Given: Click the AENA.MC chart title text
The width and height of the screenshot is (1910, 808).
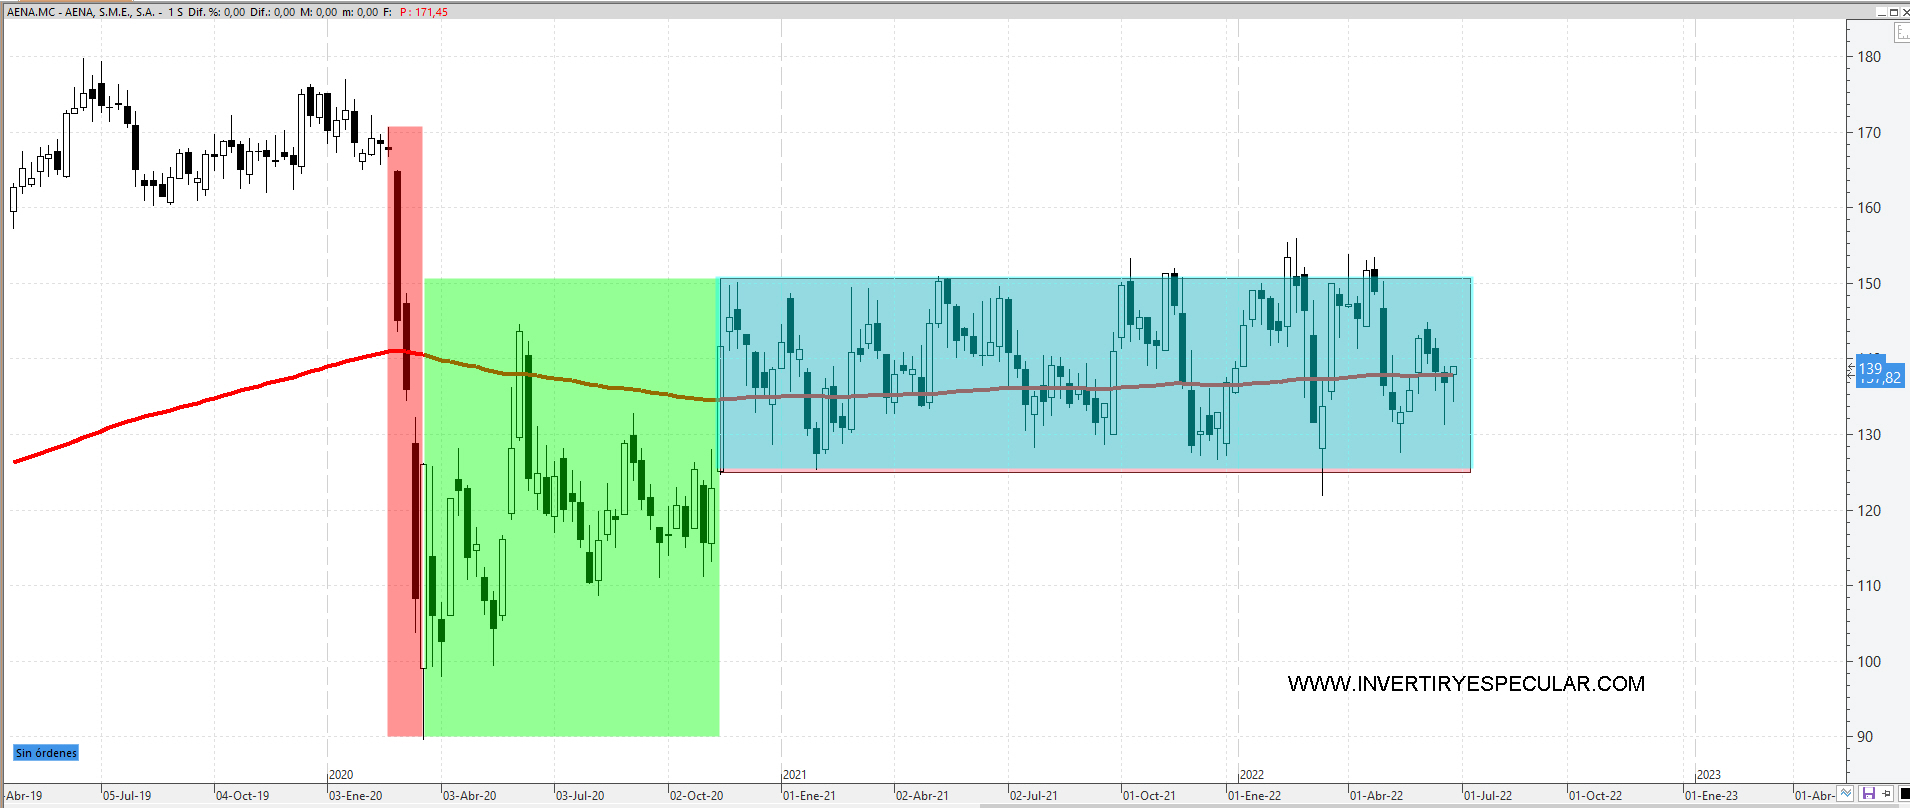Looking at the screenshot, I should pyautogui.click(x=80, y=12).
